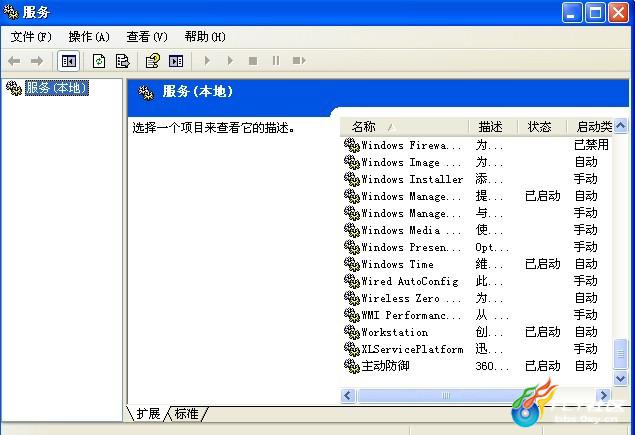Click the vertical scrollbar thumb

tap(620, 354)
